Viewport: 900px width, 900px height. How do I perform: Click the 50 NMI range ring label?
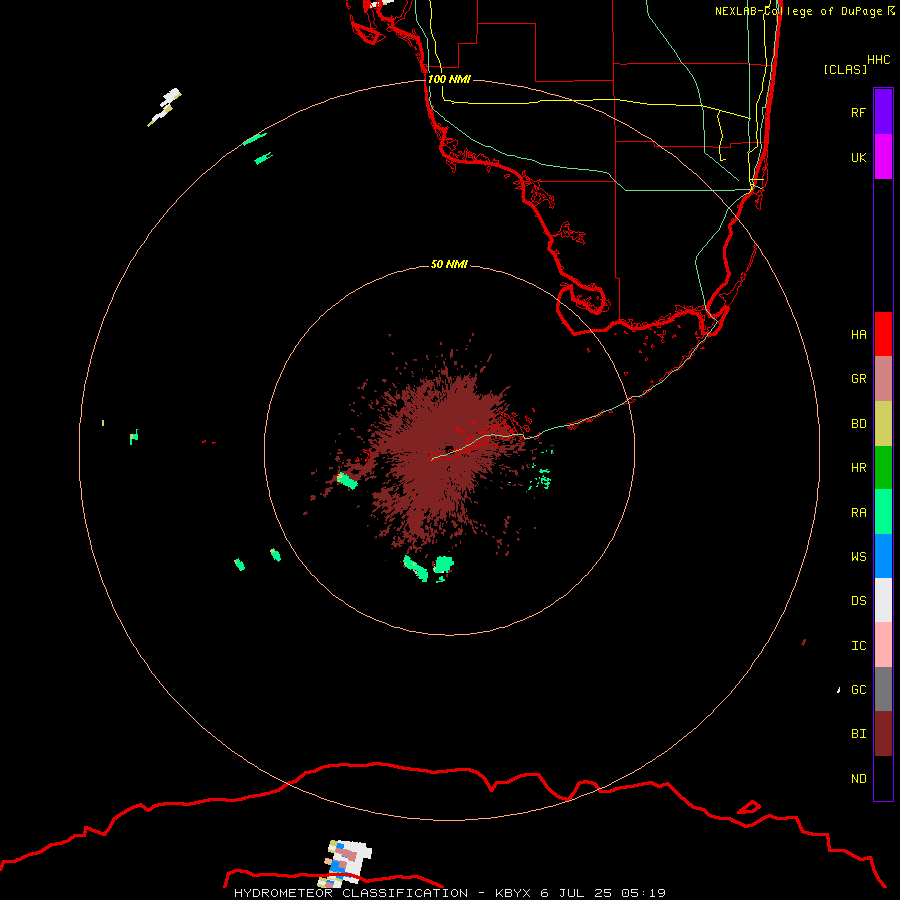tap(449, 264)
